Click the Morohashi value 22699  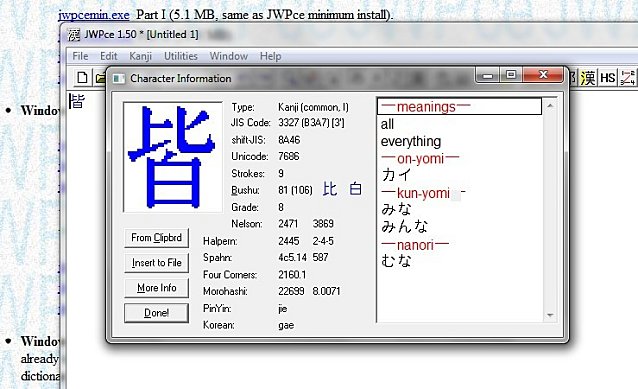tap(291, 291)
